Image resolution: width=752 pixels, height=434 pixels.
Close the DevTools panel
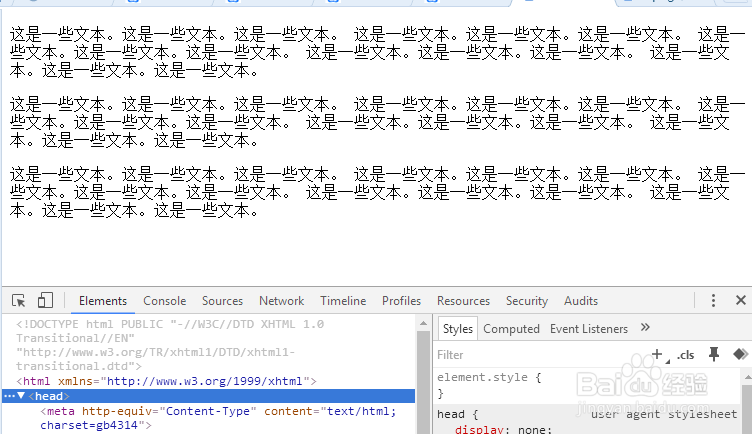point(740,300)
